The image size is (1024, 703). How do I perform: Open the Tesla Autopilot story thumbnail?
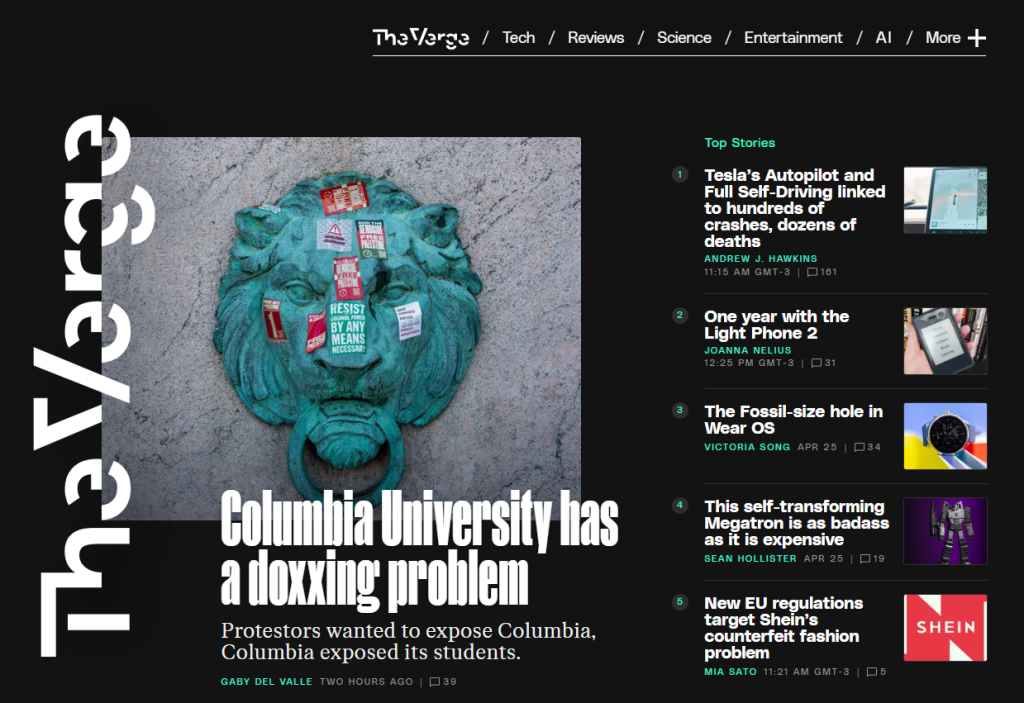coord(945,200)
